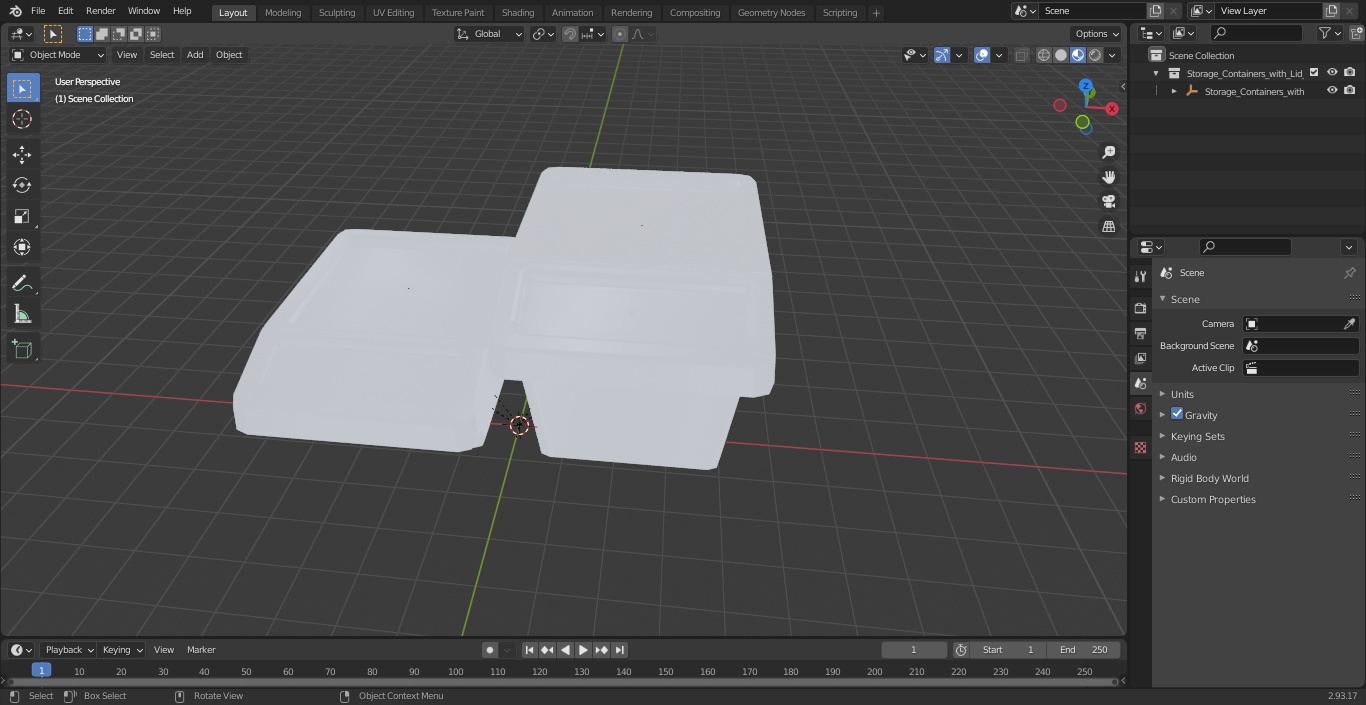Jump to the end frame
The image size is (1366, 705).
click(619, 650)
